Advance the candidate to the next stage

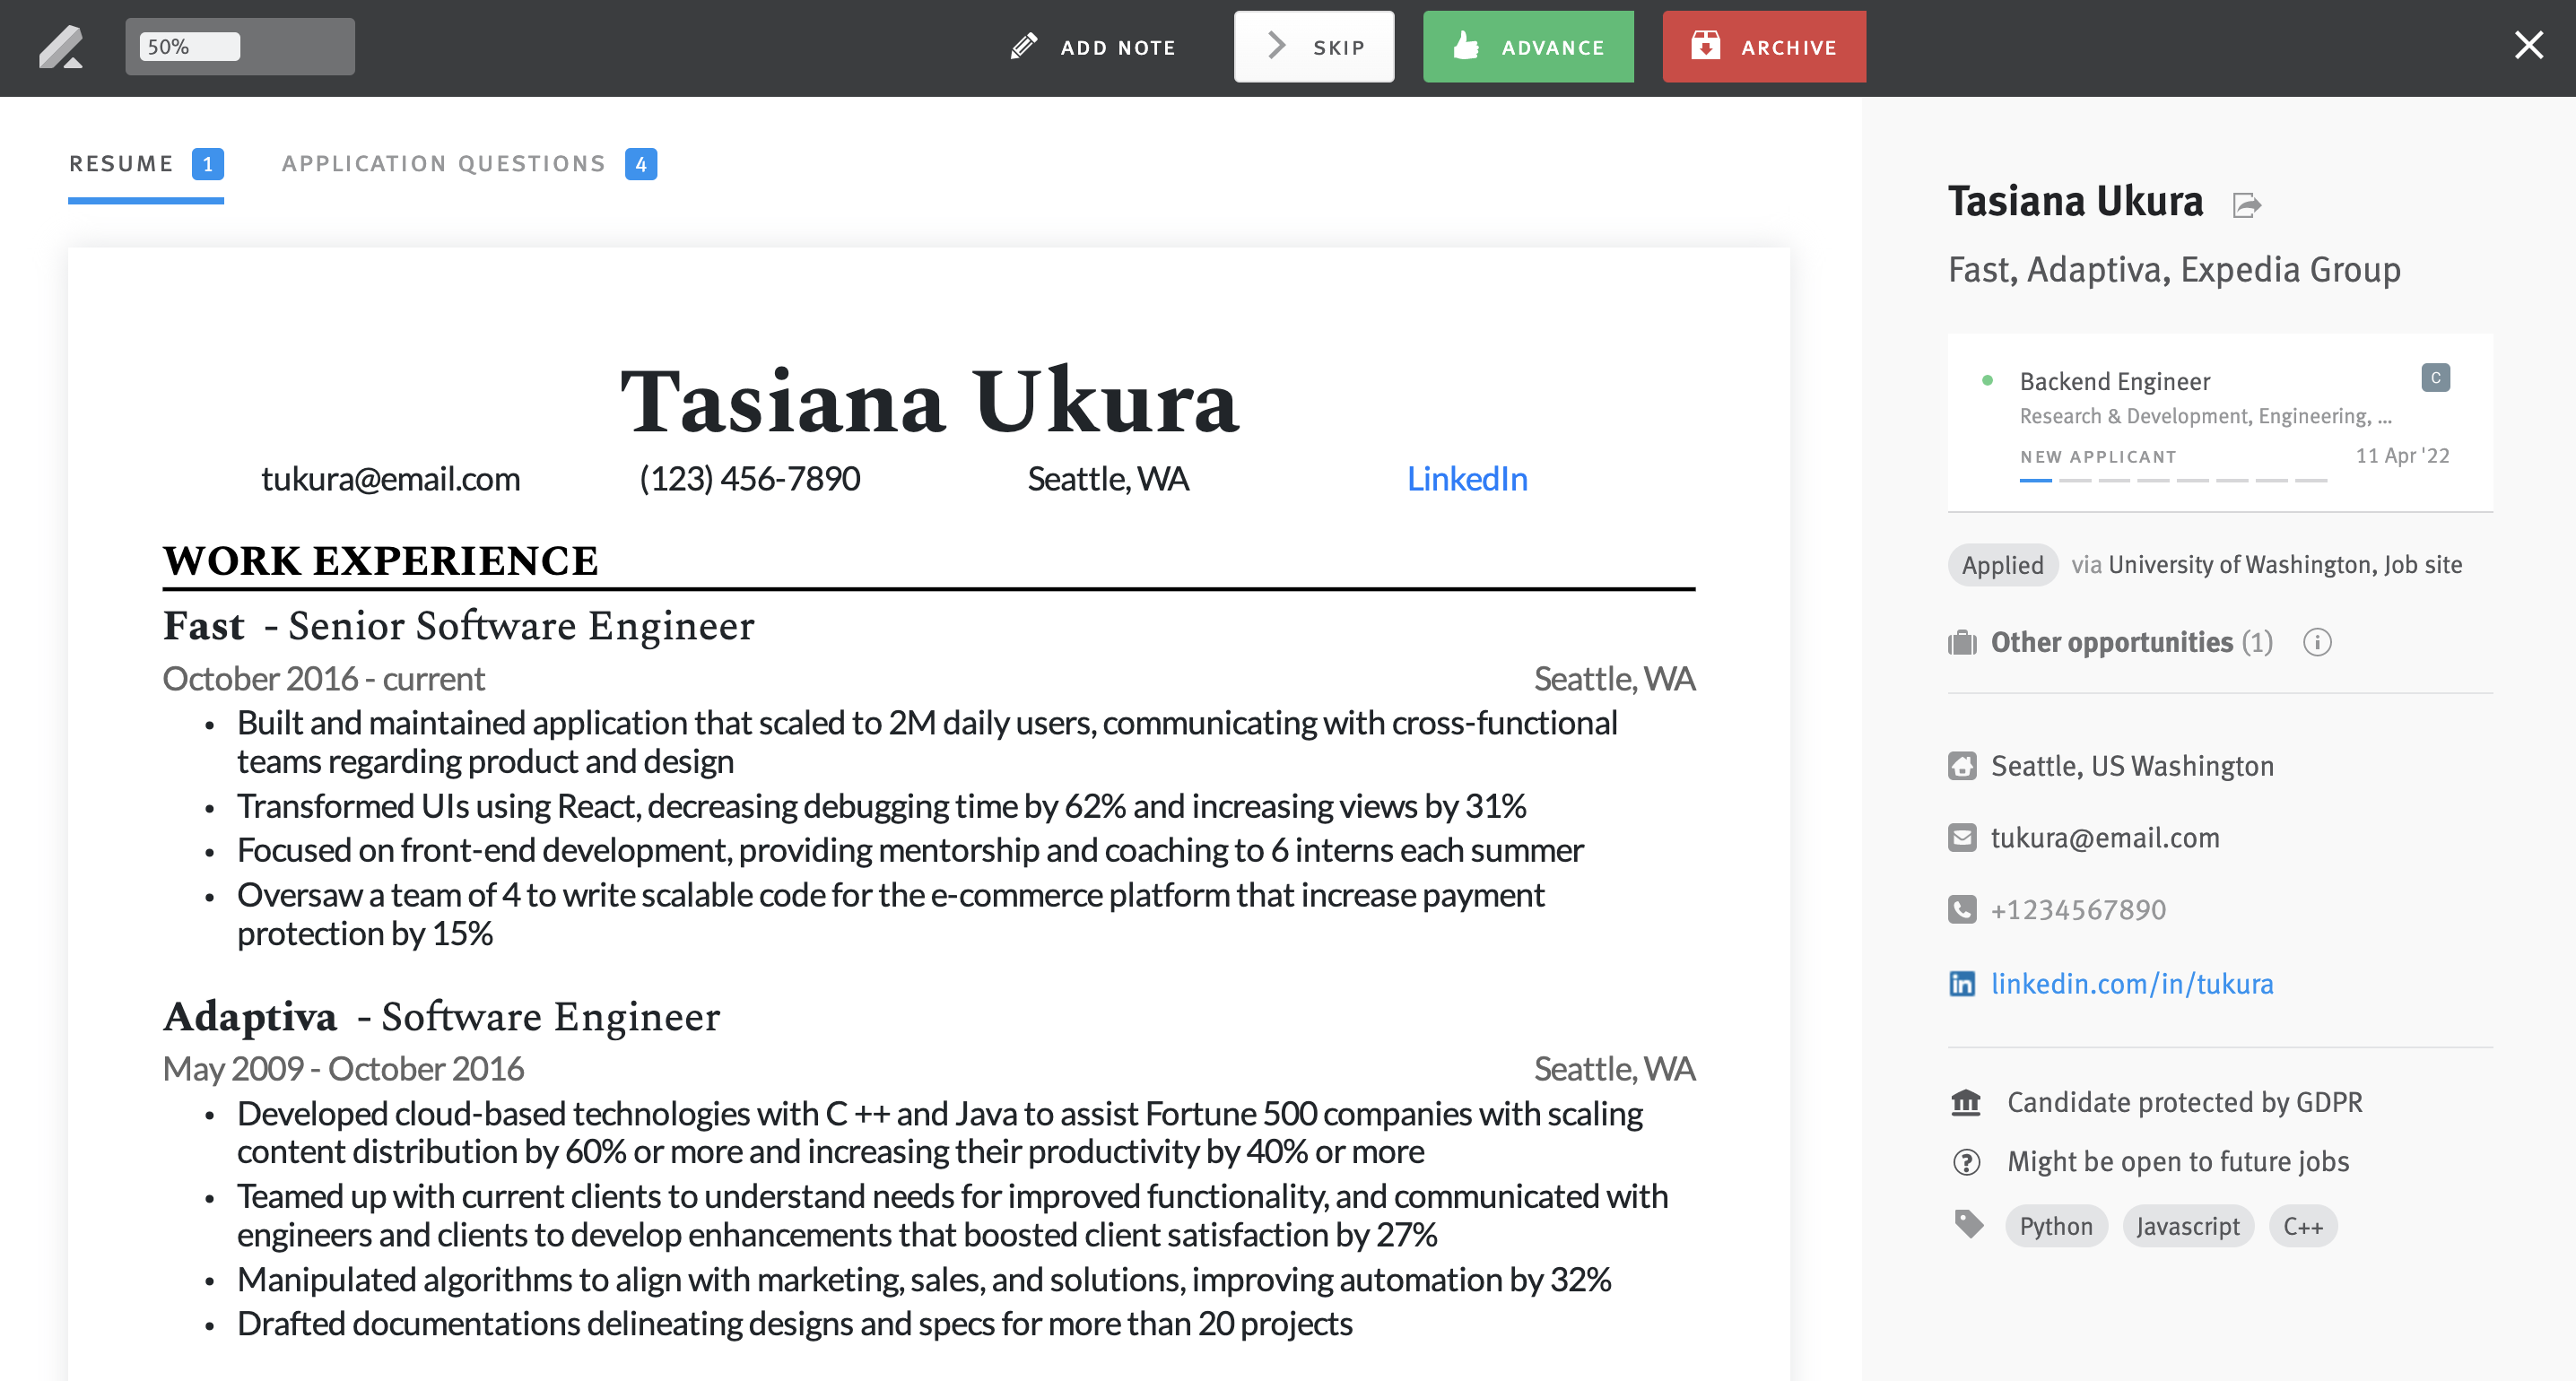[1528, 46]
